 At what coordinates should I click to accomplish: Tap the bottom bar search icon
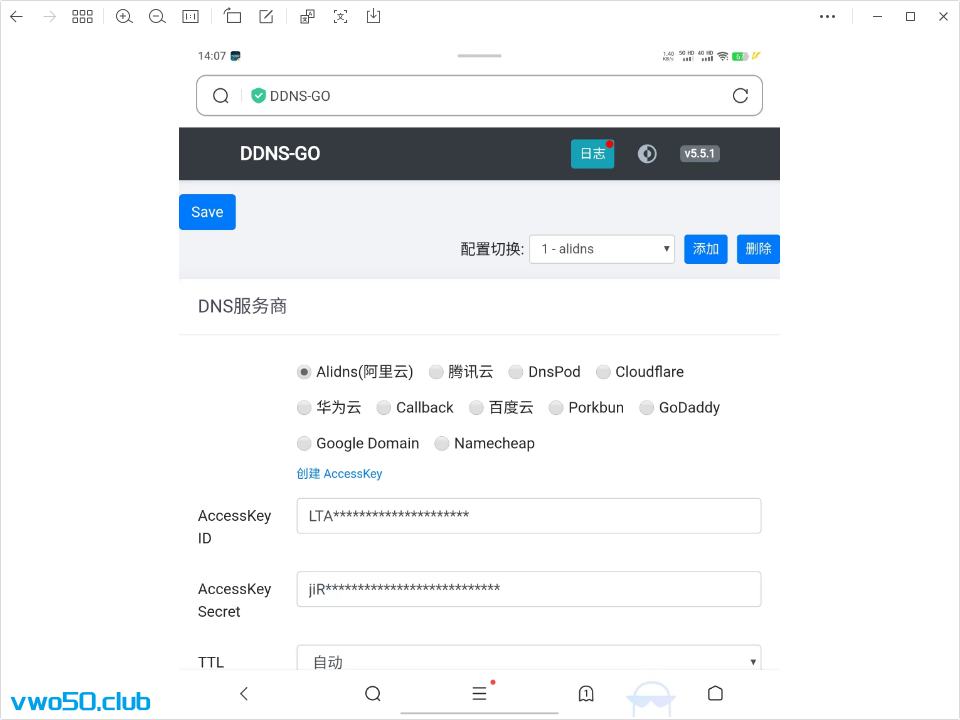coord(373,693)
